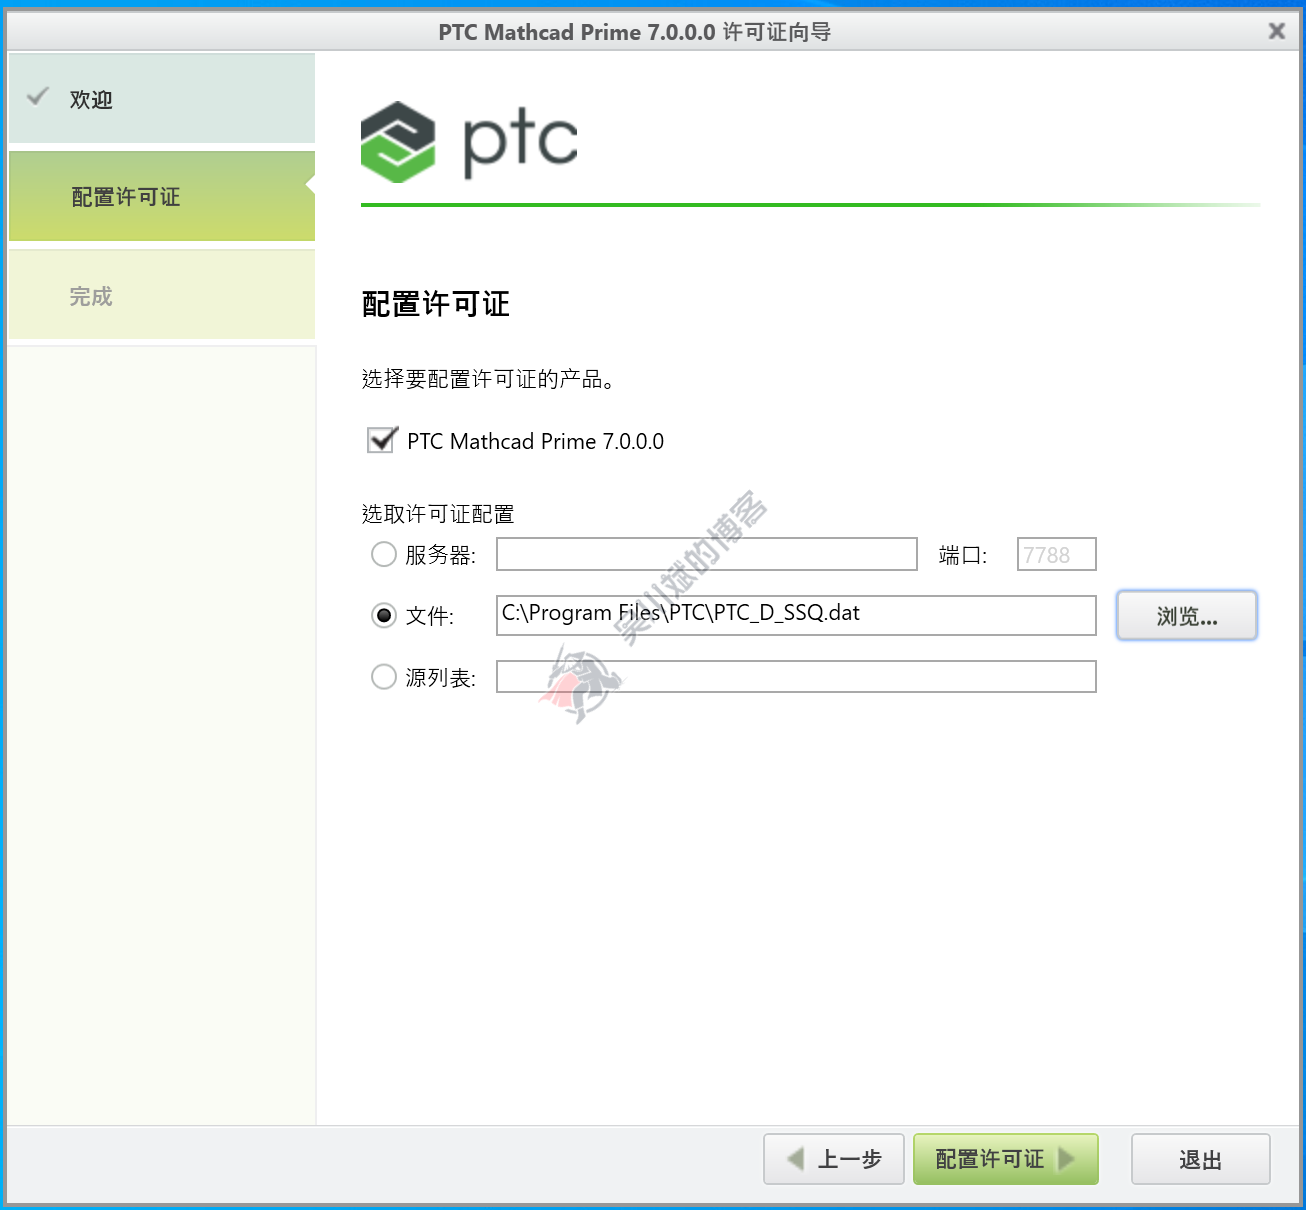
Task: Select the 源列表 radio button
Action: click(384, 677)
